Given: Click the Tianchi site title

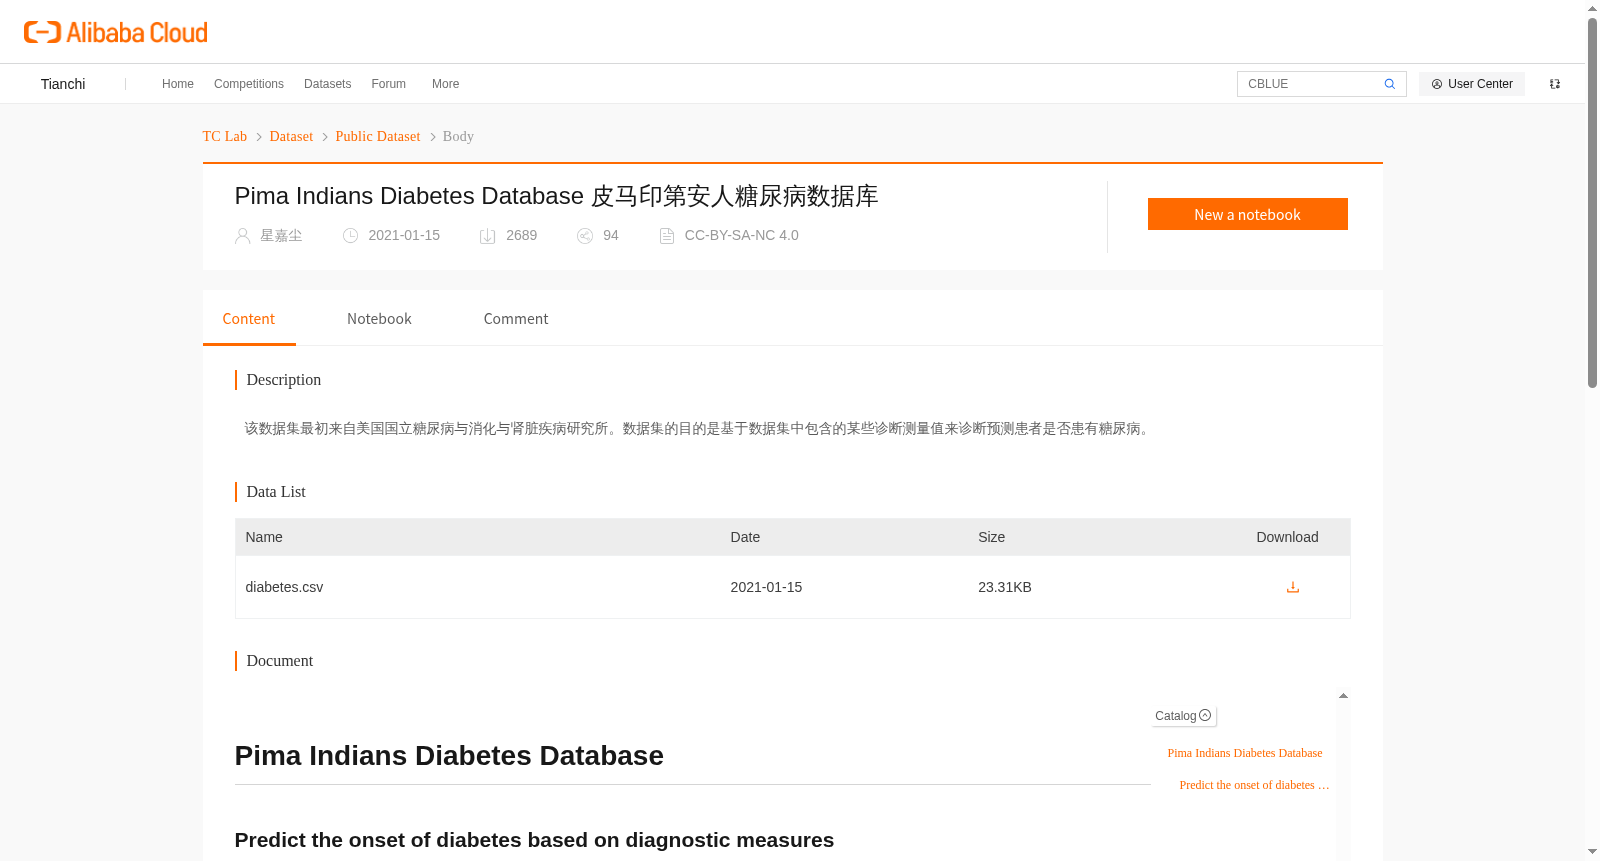Looking at the screenshot, I should [63, 84].
